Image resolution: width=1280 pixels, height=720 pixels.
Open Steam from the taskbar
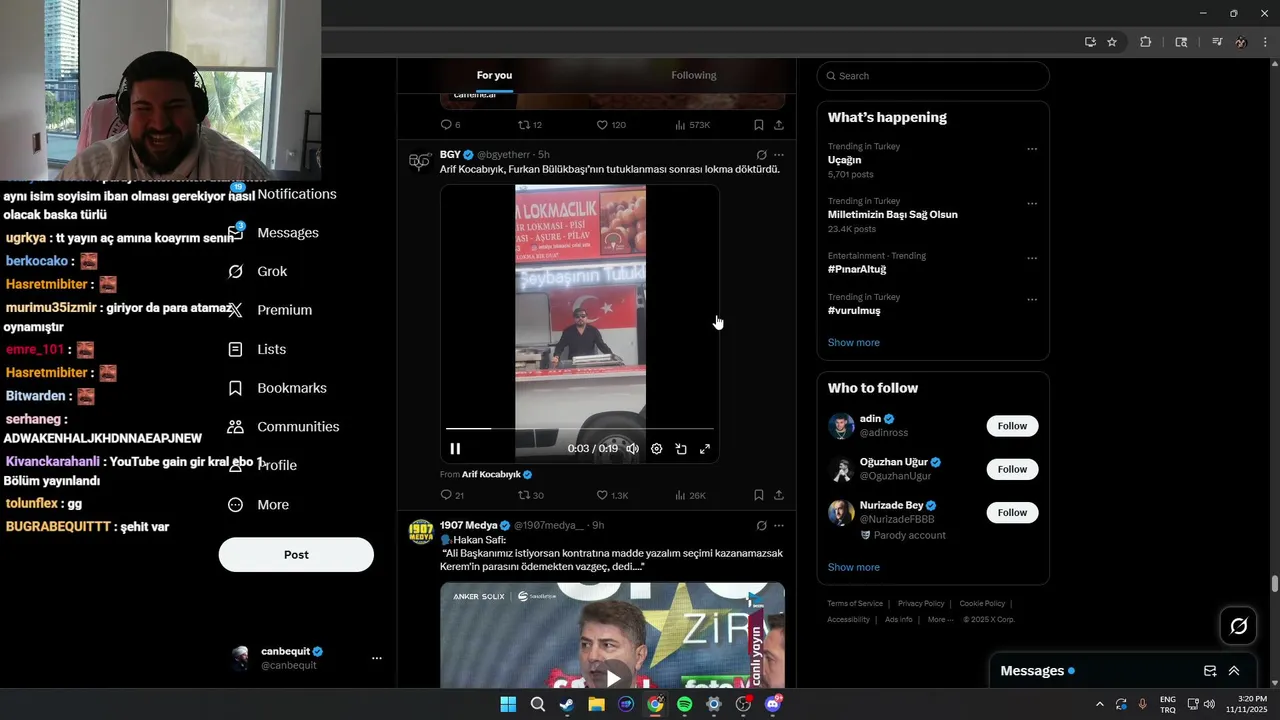567,704
